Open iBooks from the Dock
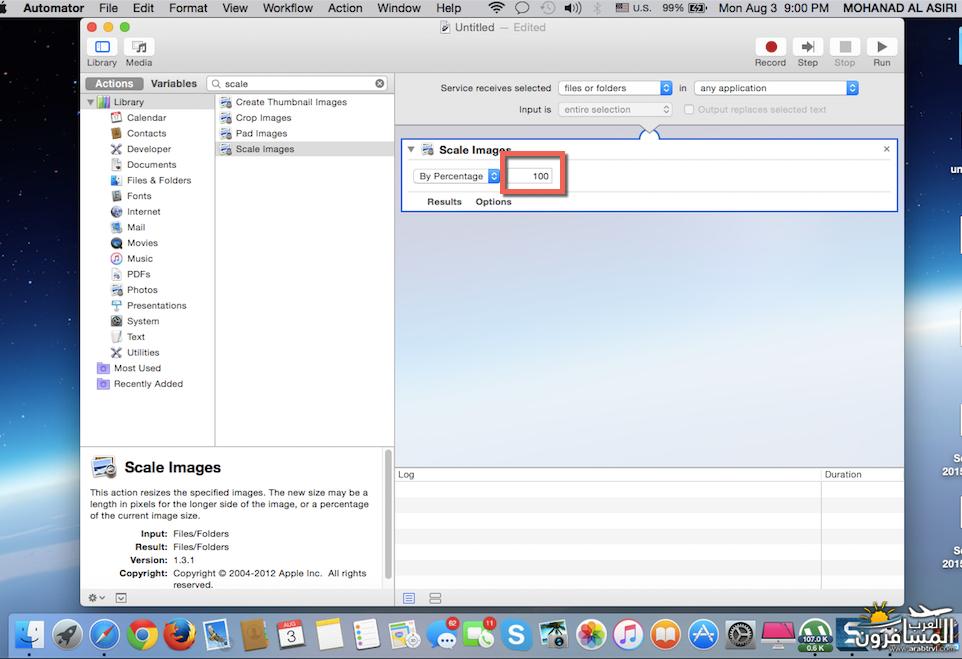This screenshot has width=962, height=659. tap(666, 634)
